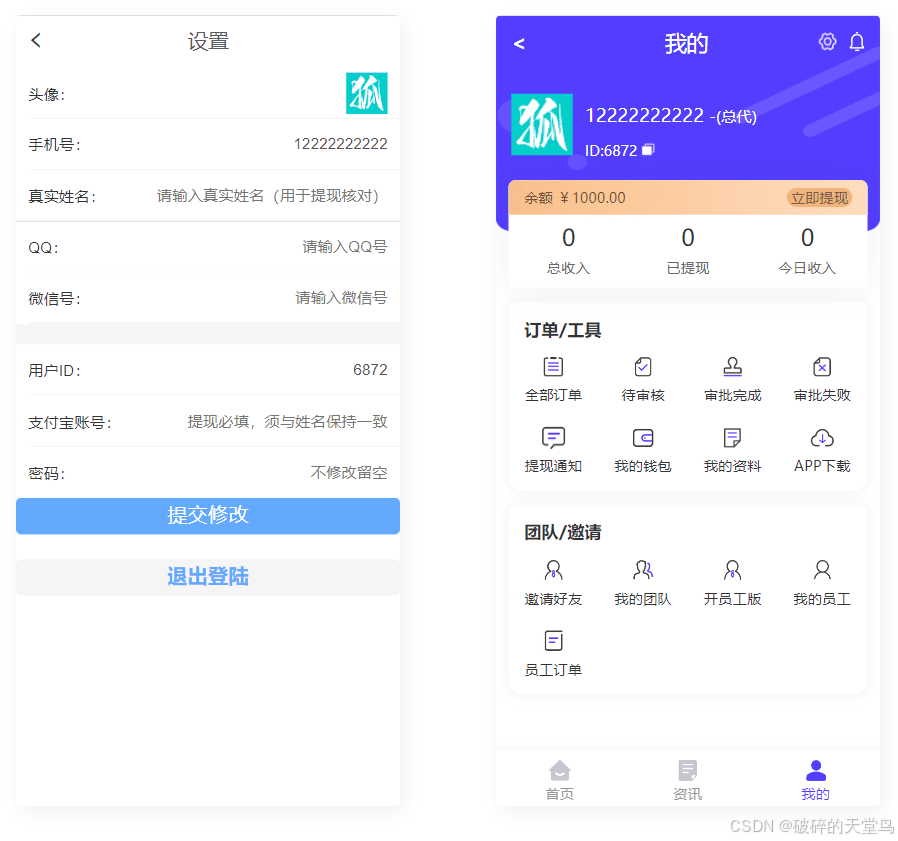The width and height of the screenshot is (898, 841).
Task: Click the 真实姓名 real name input field
Action: (268, 196)
